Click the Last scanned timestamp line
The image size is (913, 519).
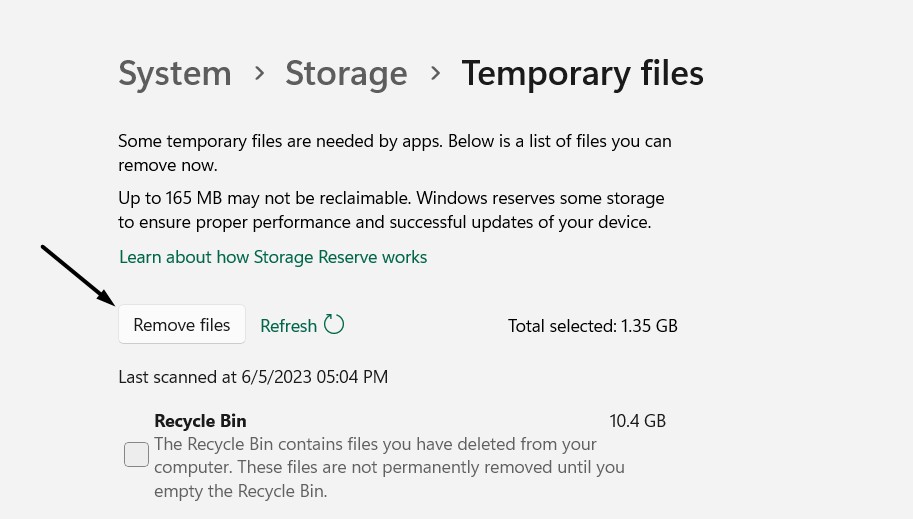253,377
